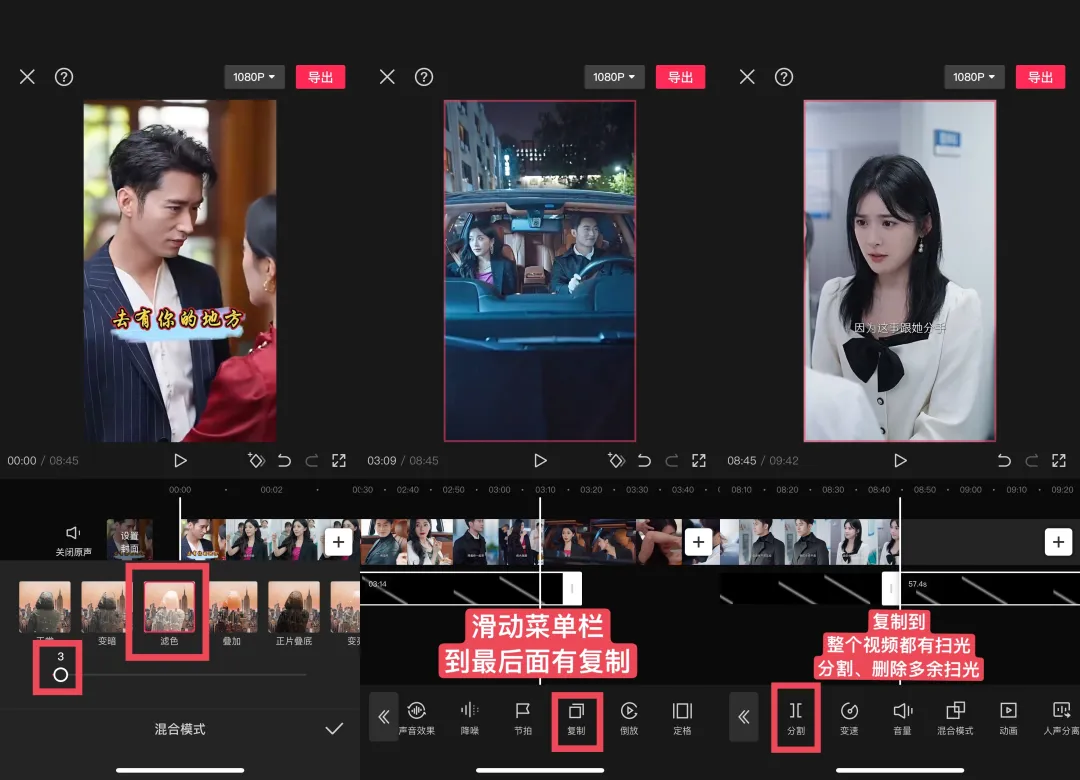Click the blend opacity slider handle at 3
This screenshot has height=780, width=1080.
pos(61,675)
